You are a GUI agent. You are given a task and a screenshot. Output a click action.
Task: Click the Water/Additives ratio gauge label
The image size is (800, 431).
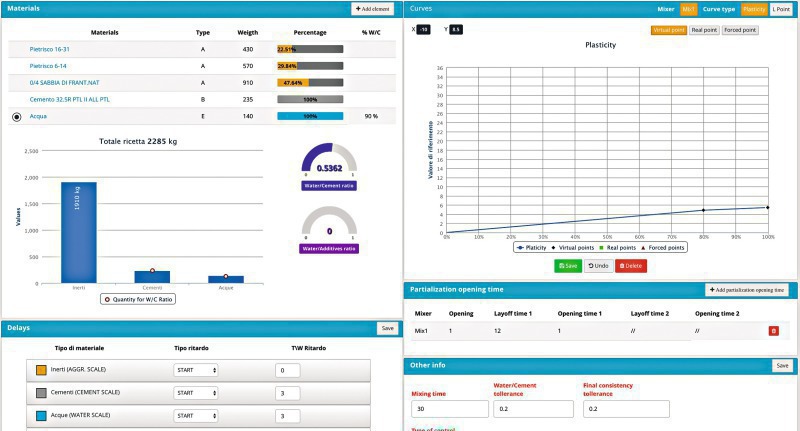coord(329,249)
